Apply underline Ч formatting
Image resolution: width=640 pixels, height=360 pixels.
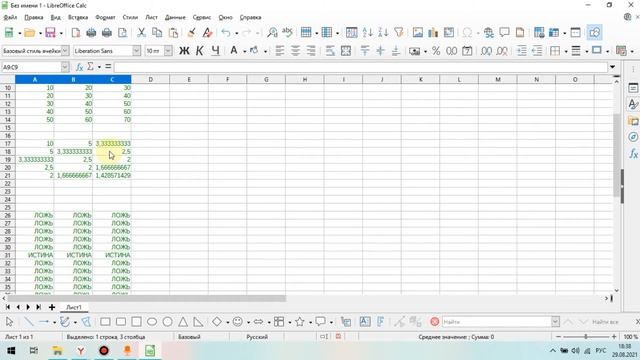click(x=216, y=51)
